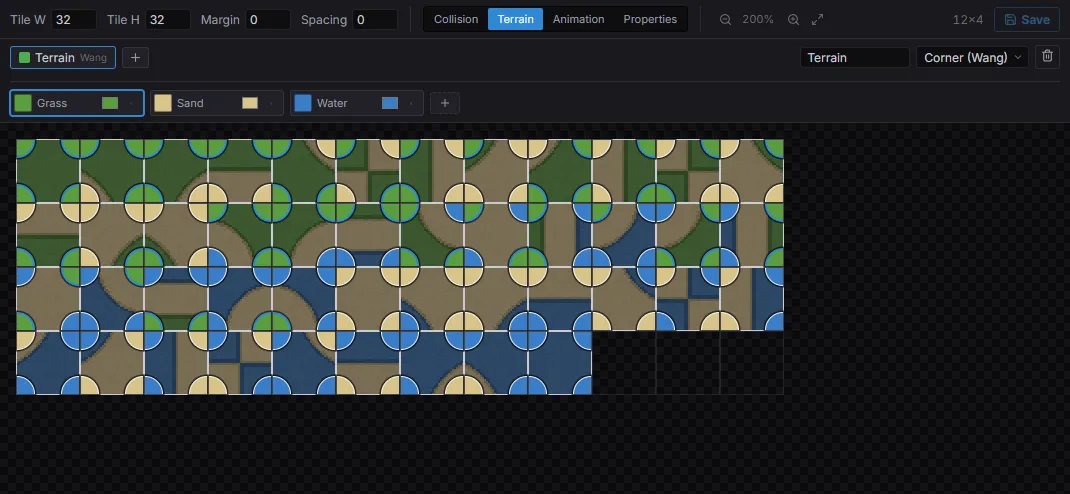The width and height of the screenshot is (1070, 494).
Task: Click the Tile W input field
Action: pos(74,20)
